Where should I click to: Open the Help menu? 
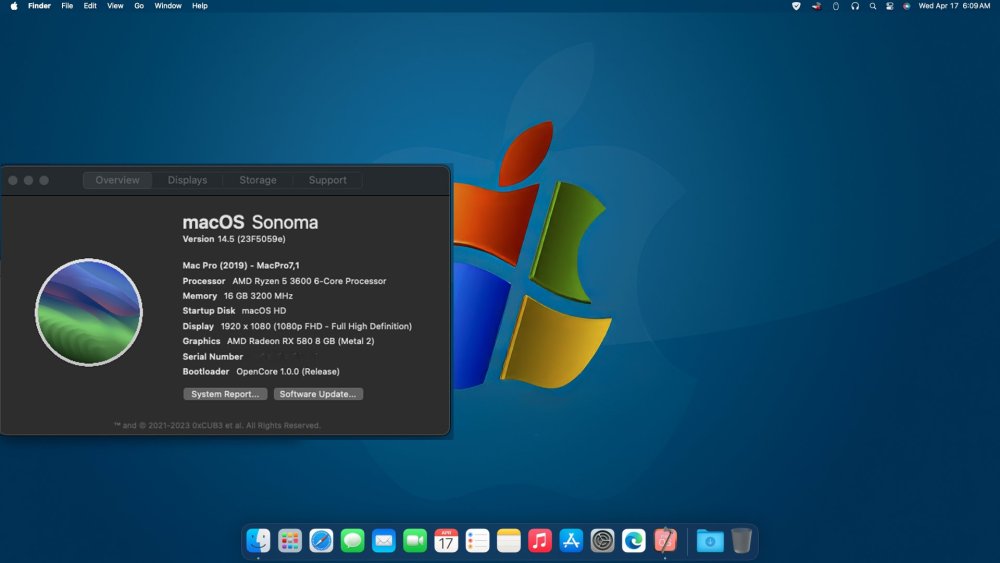click(x=200, y=6)
